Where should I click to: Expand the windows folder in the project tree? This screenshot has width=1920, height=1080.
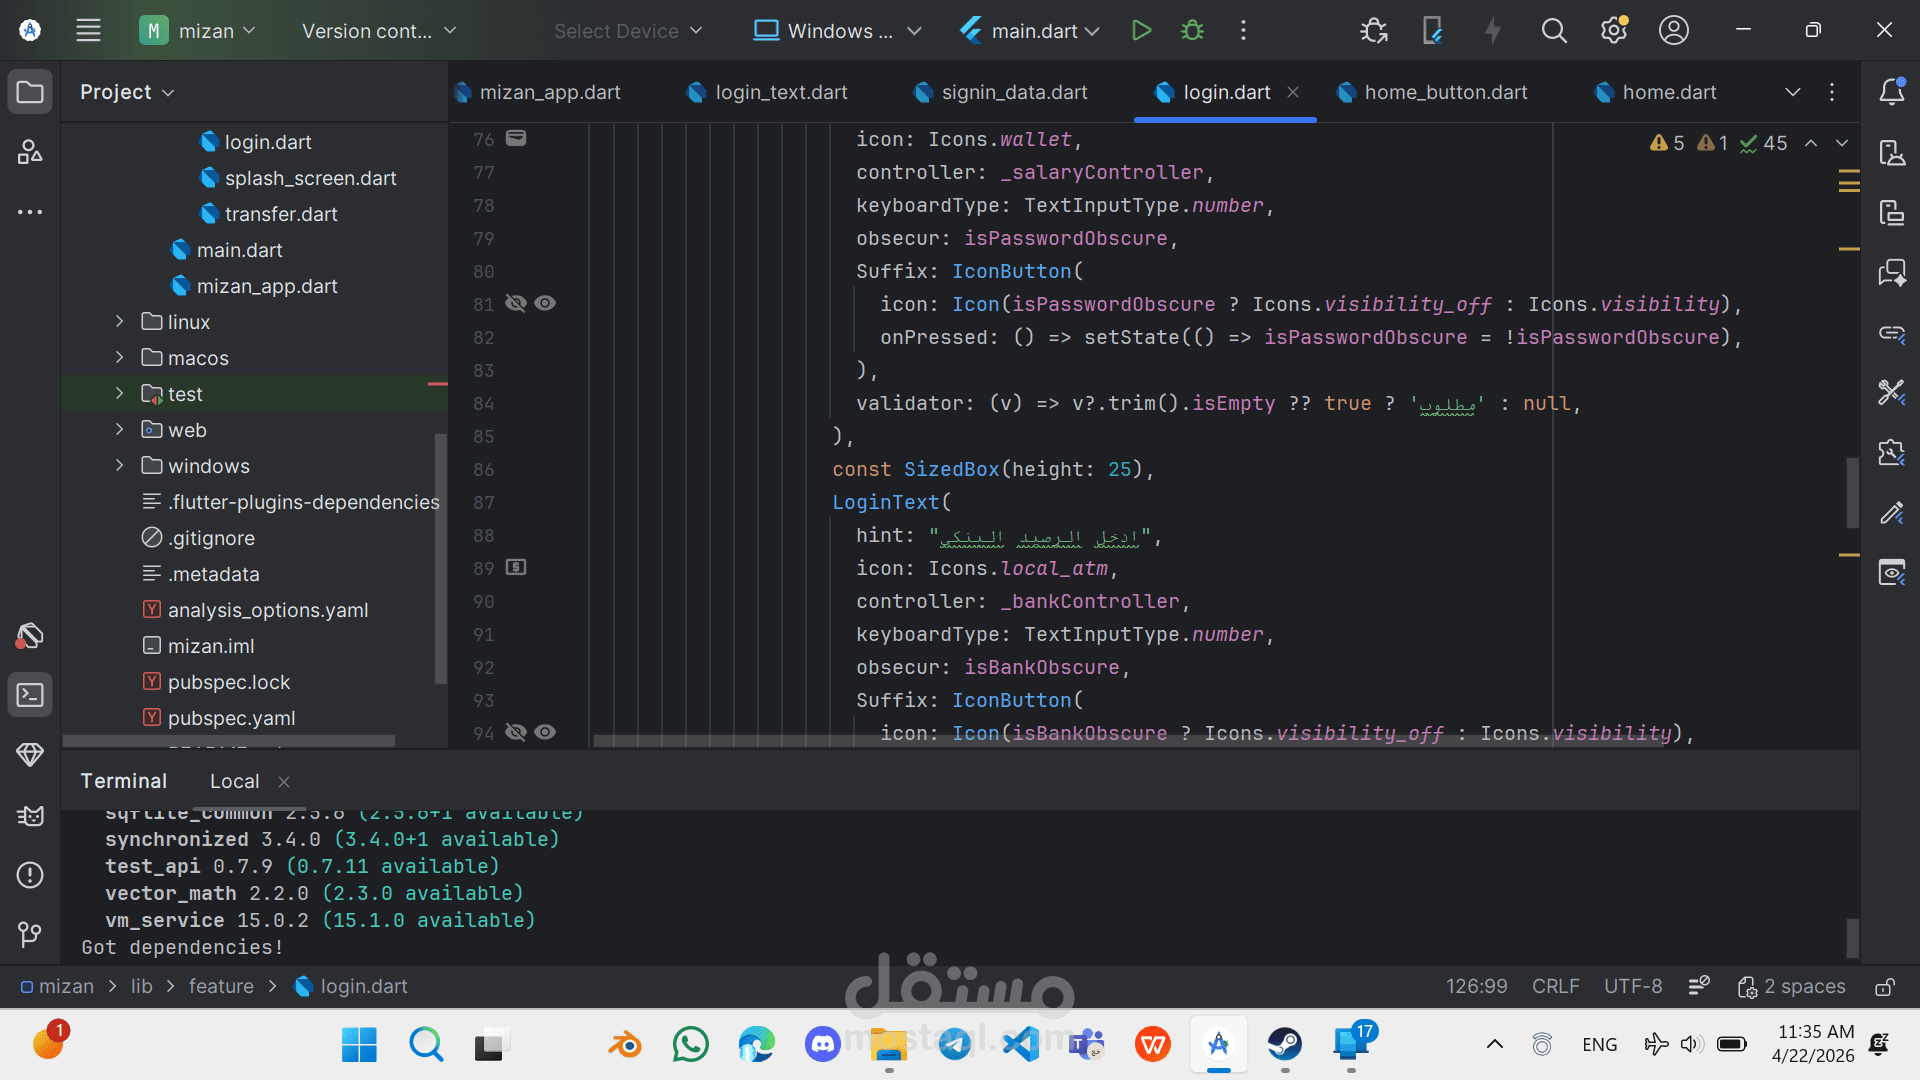point(119,466)
